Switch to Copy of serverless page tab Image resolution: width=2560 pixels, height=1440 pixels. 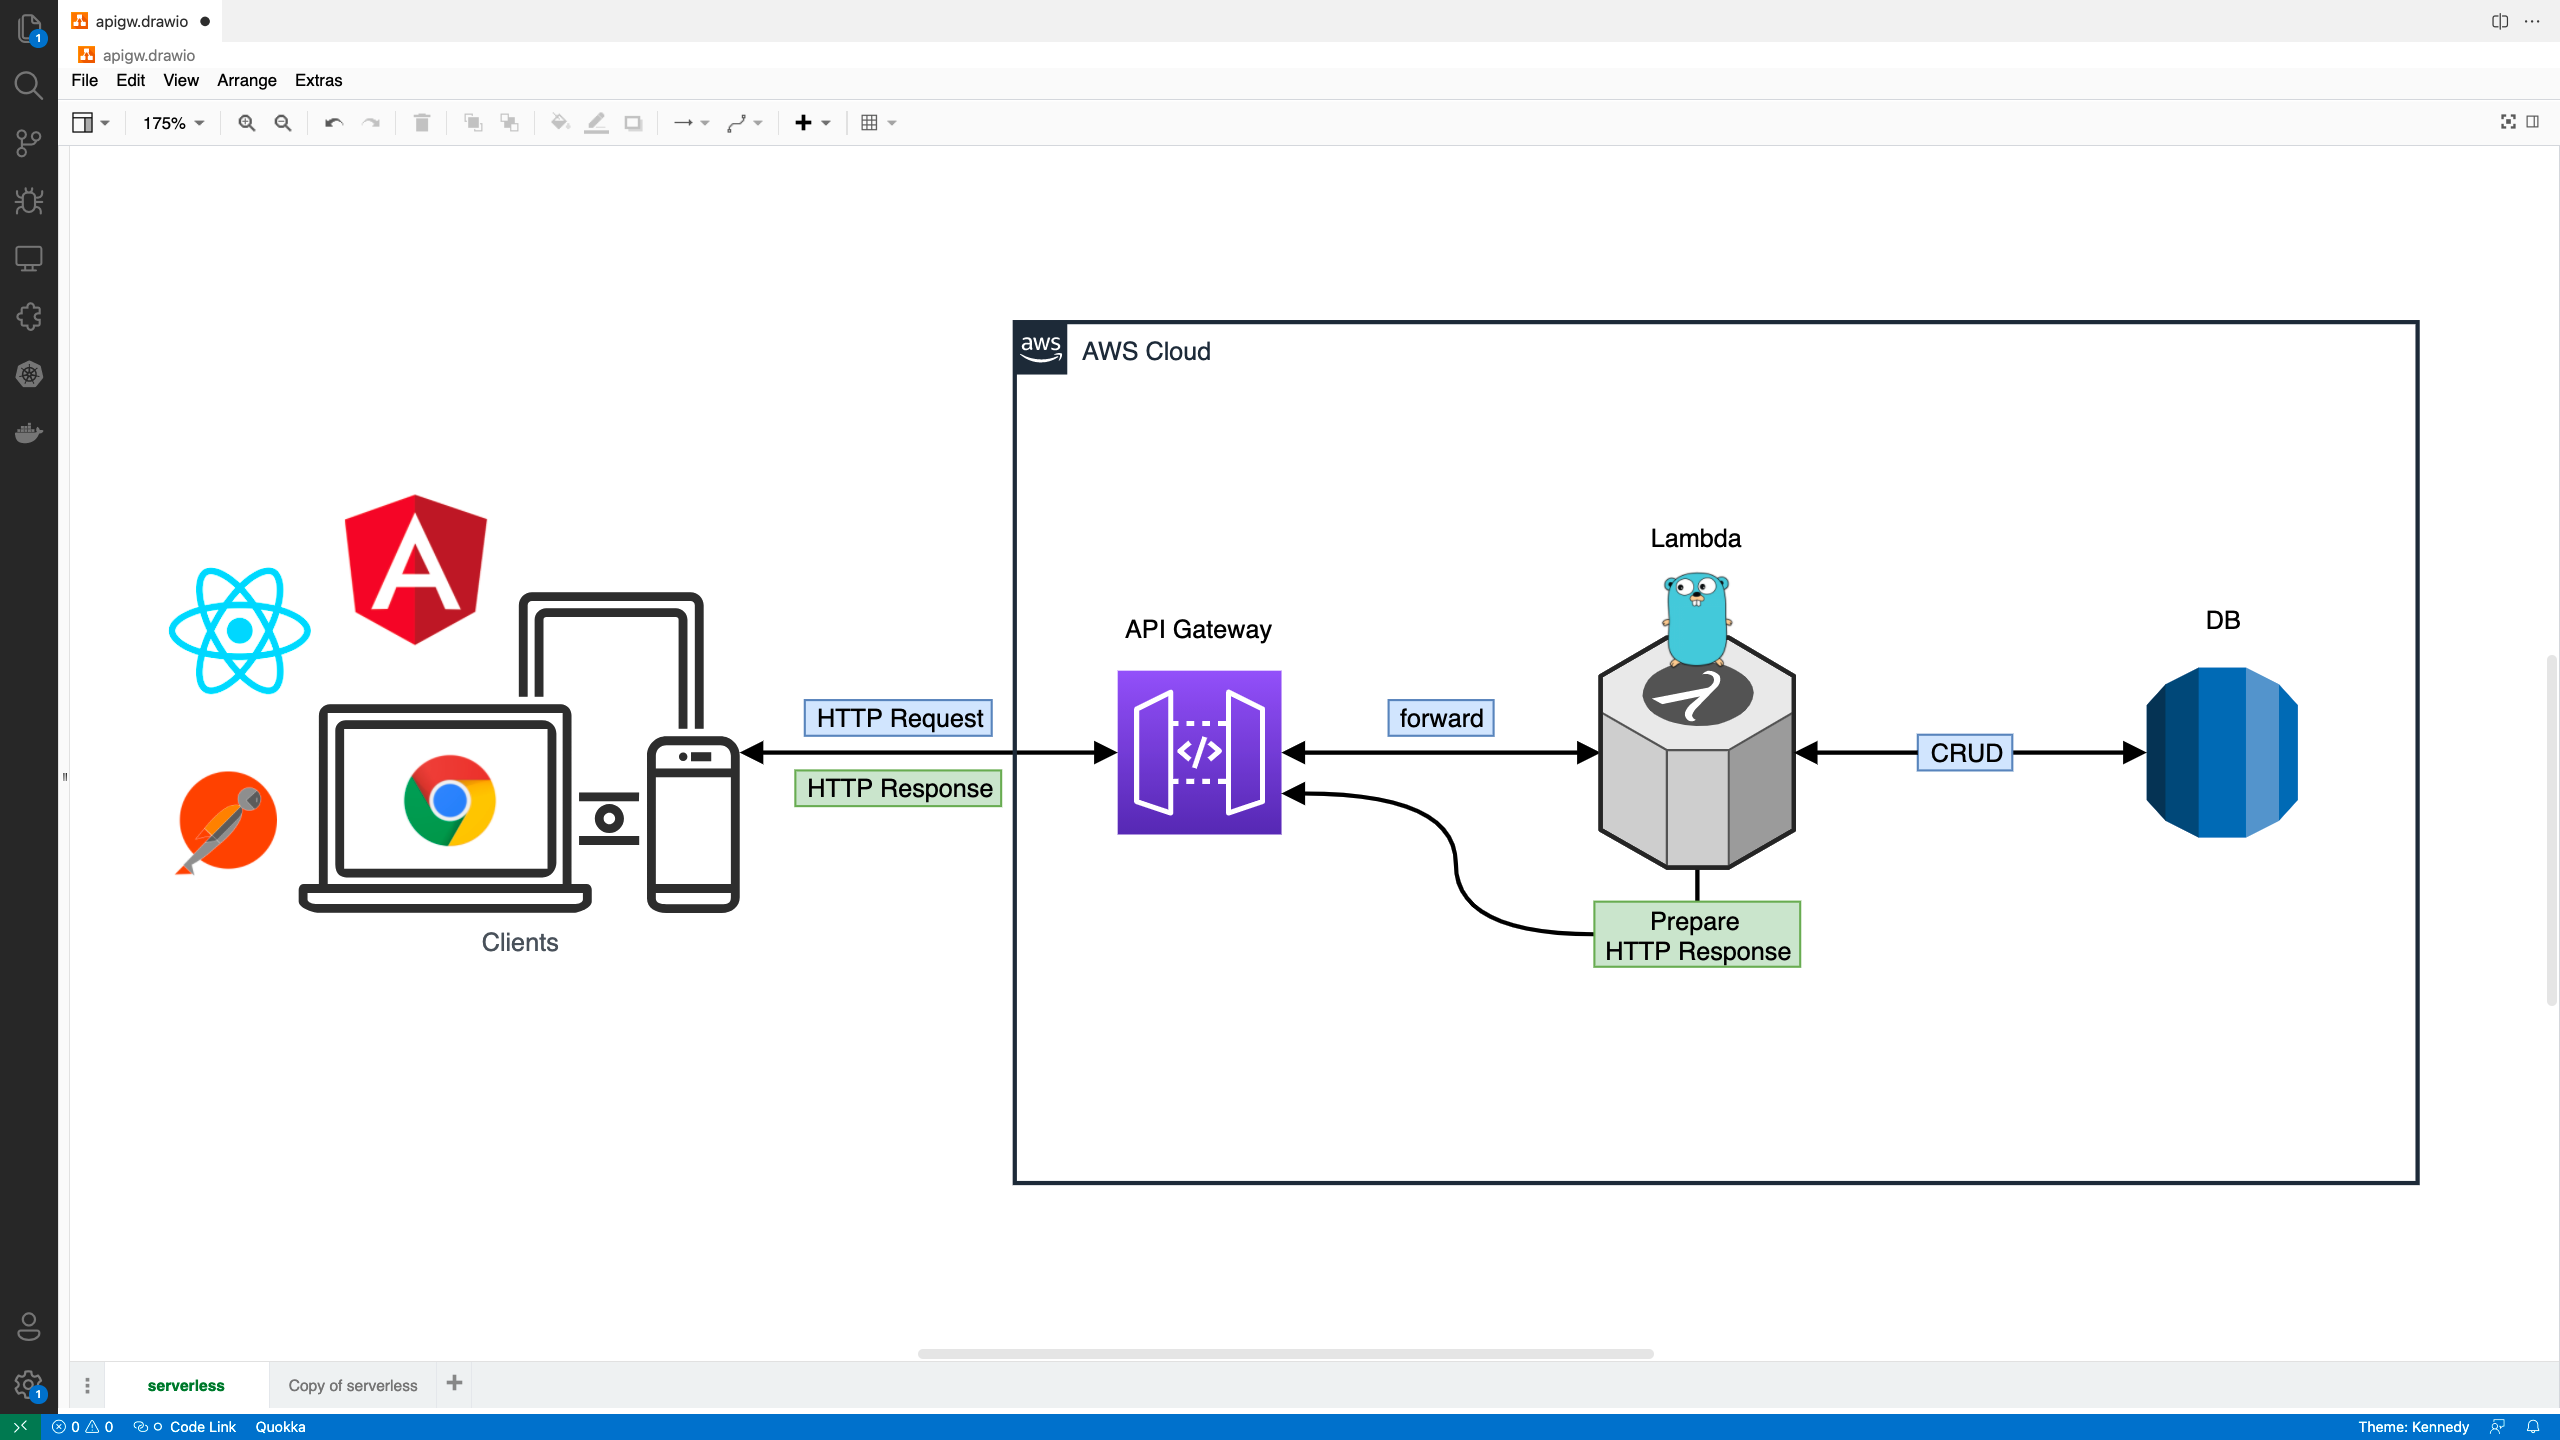pos(353,1385)
